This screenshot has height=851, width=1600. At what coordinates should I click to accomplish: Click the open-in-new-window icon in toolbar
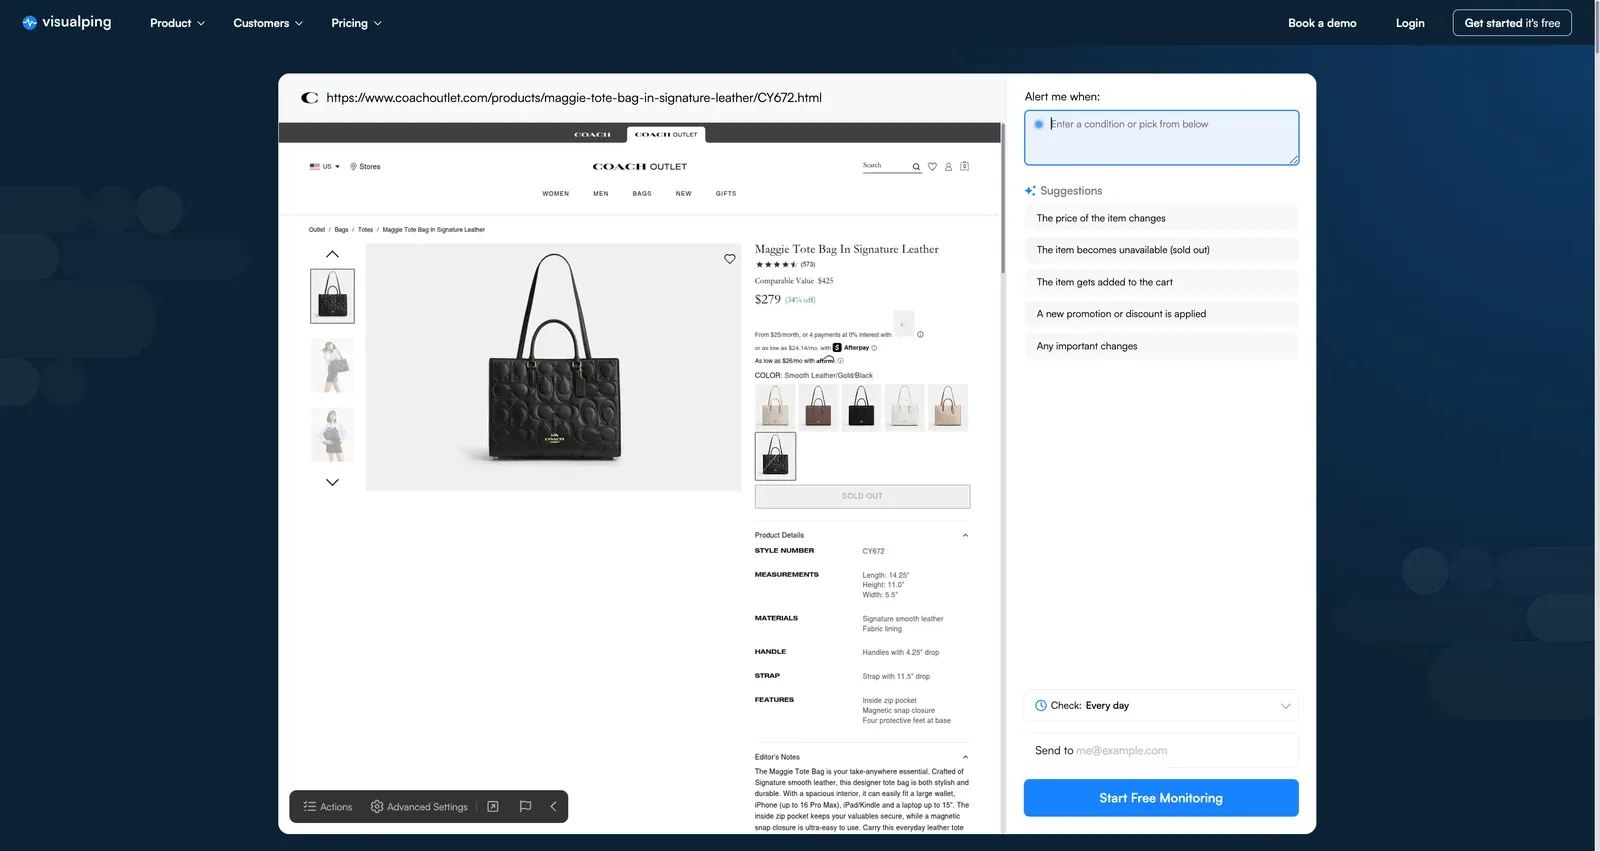click(x=493, y=807)
